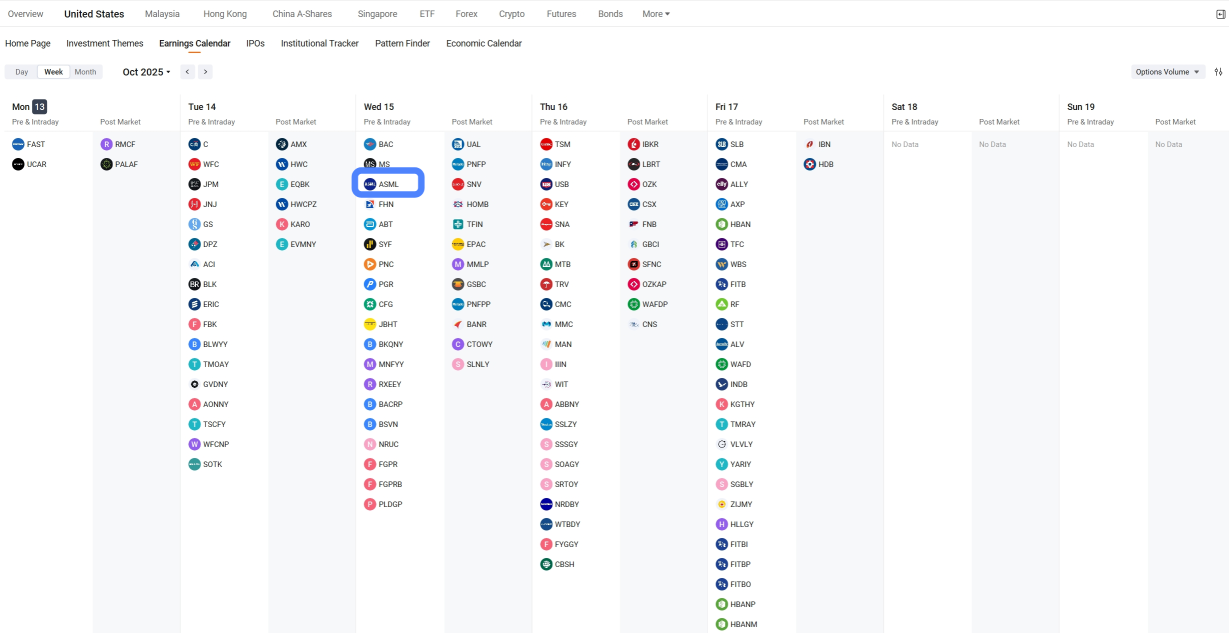Open the Singapore market tab

point(377,14)
